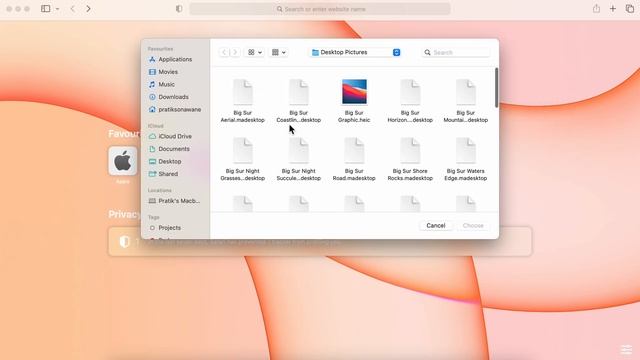Select Big Sur Night Succulents file
Viewport: 640px width, 360px height.
pyautogui.click(x=298, y=159)
